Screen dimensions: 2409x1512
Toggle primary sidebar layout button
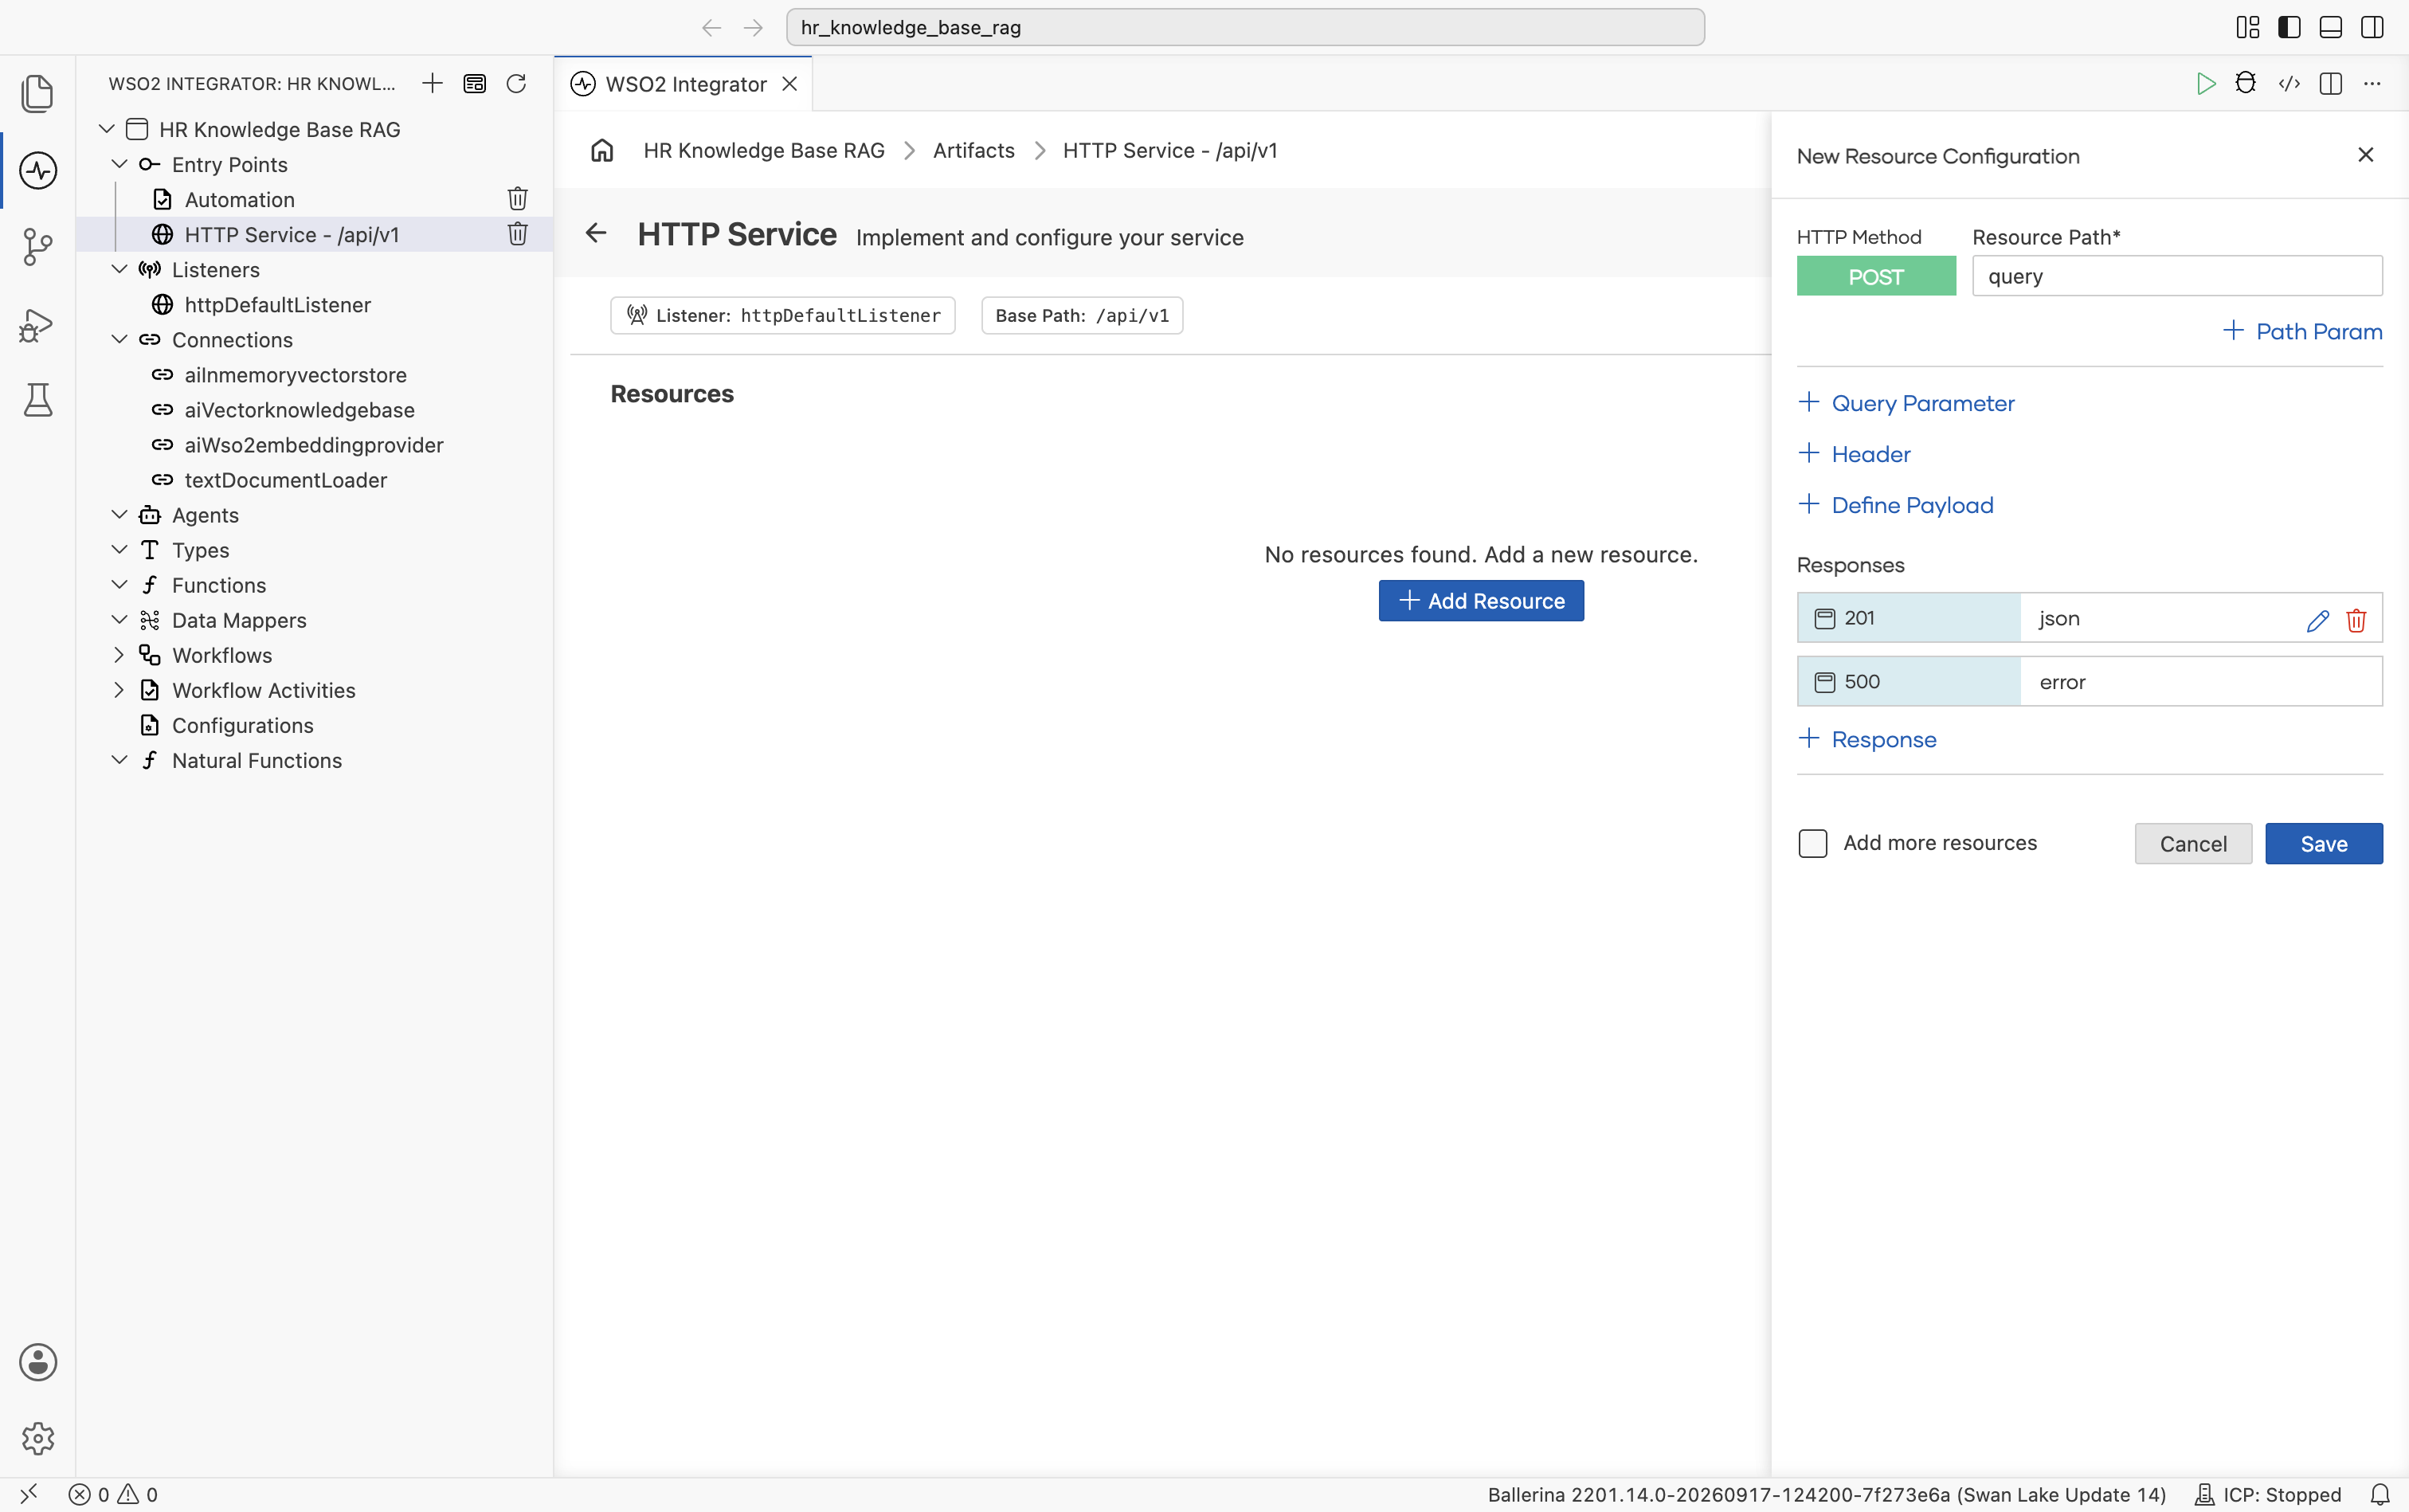(x=2289, y=27)
